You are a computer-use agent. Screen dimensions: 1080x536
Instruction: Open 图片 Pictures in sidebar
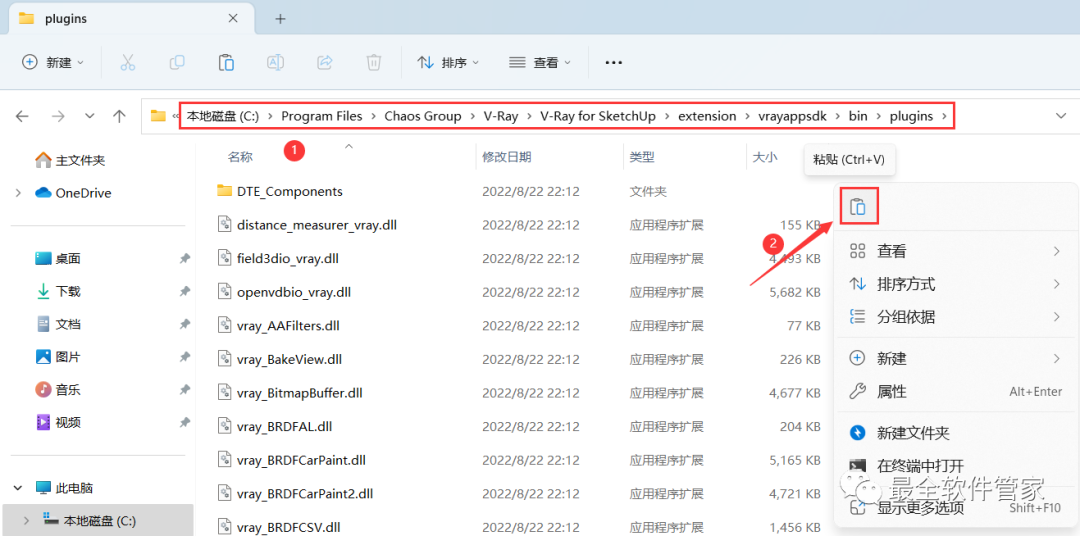tap(58, 357)
